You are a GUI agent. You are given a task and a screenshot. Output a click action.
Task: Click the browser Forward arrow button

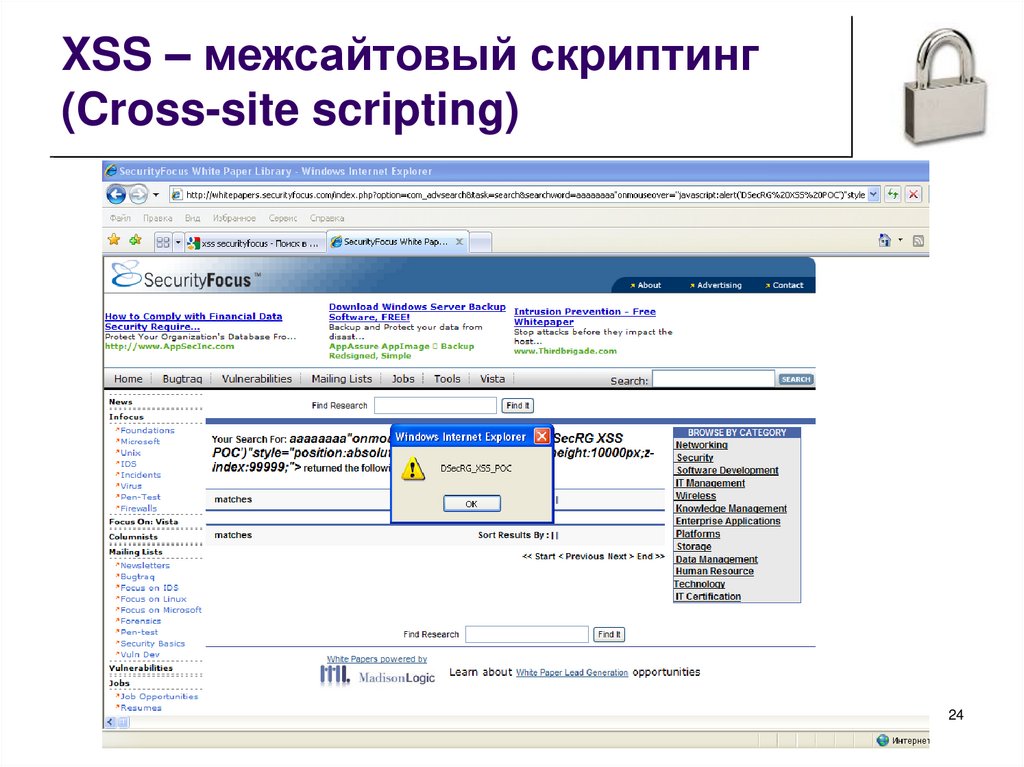pos(138,194)
